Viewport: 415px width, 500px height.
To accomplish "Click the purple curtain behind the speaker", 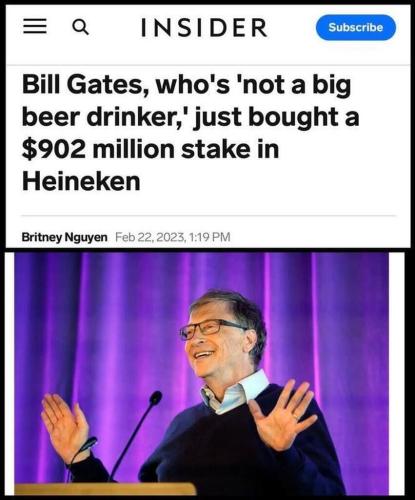I will [x=100, y=317].
